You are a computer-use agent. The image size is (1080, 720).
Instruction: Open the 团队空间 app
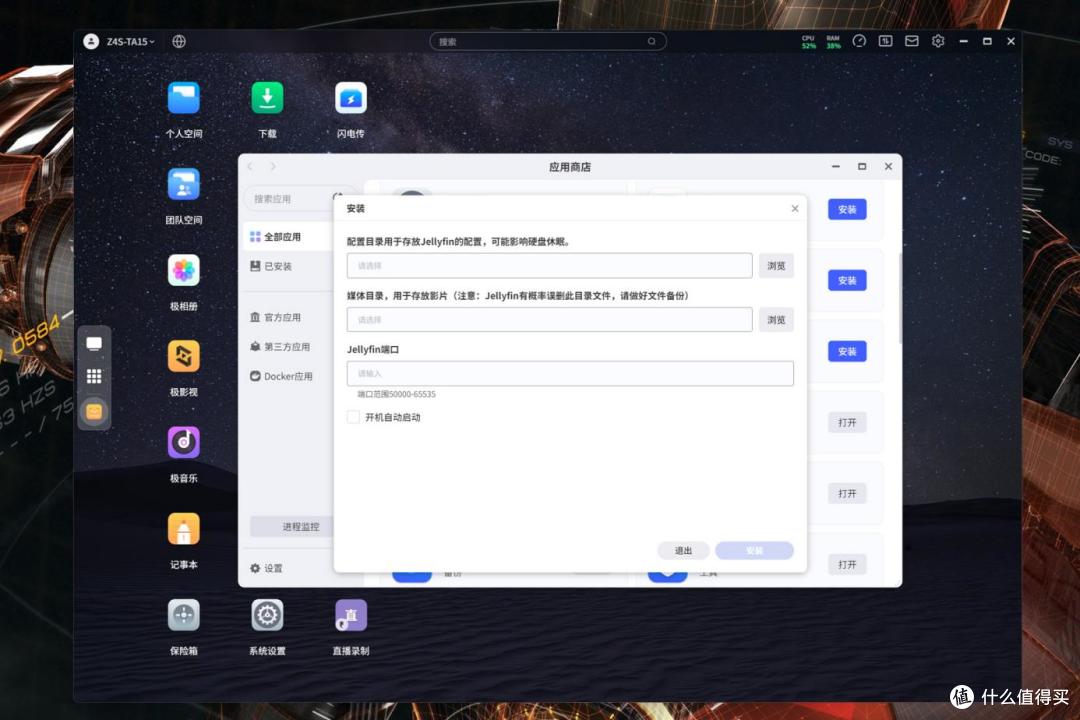183,185
